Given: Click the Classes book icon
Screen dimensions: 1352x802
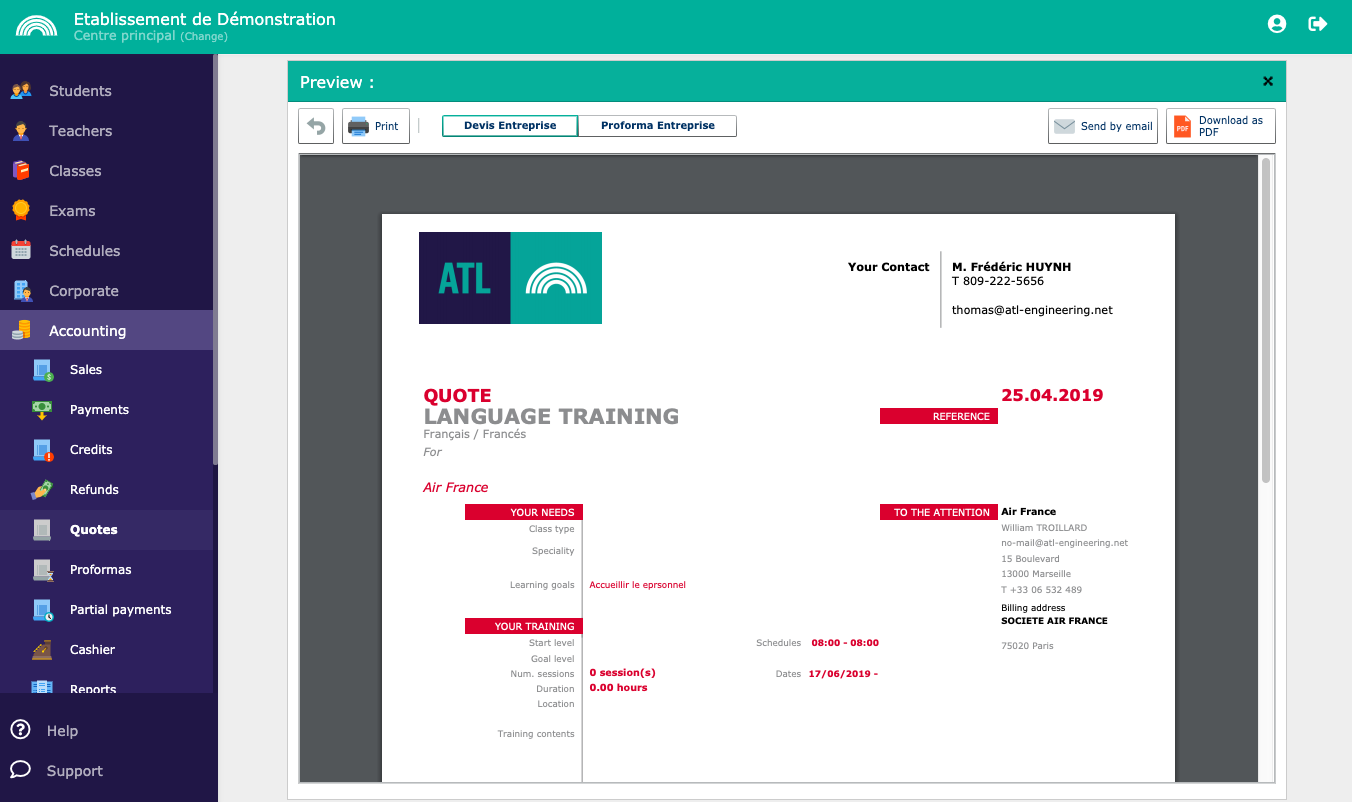Looking at the screenshot, I should click(x=21, y=170).
